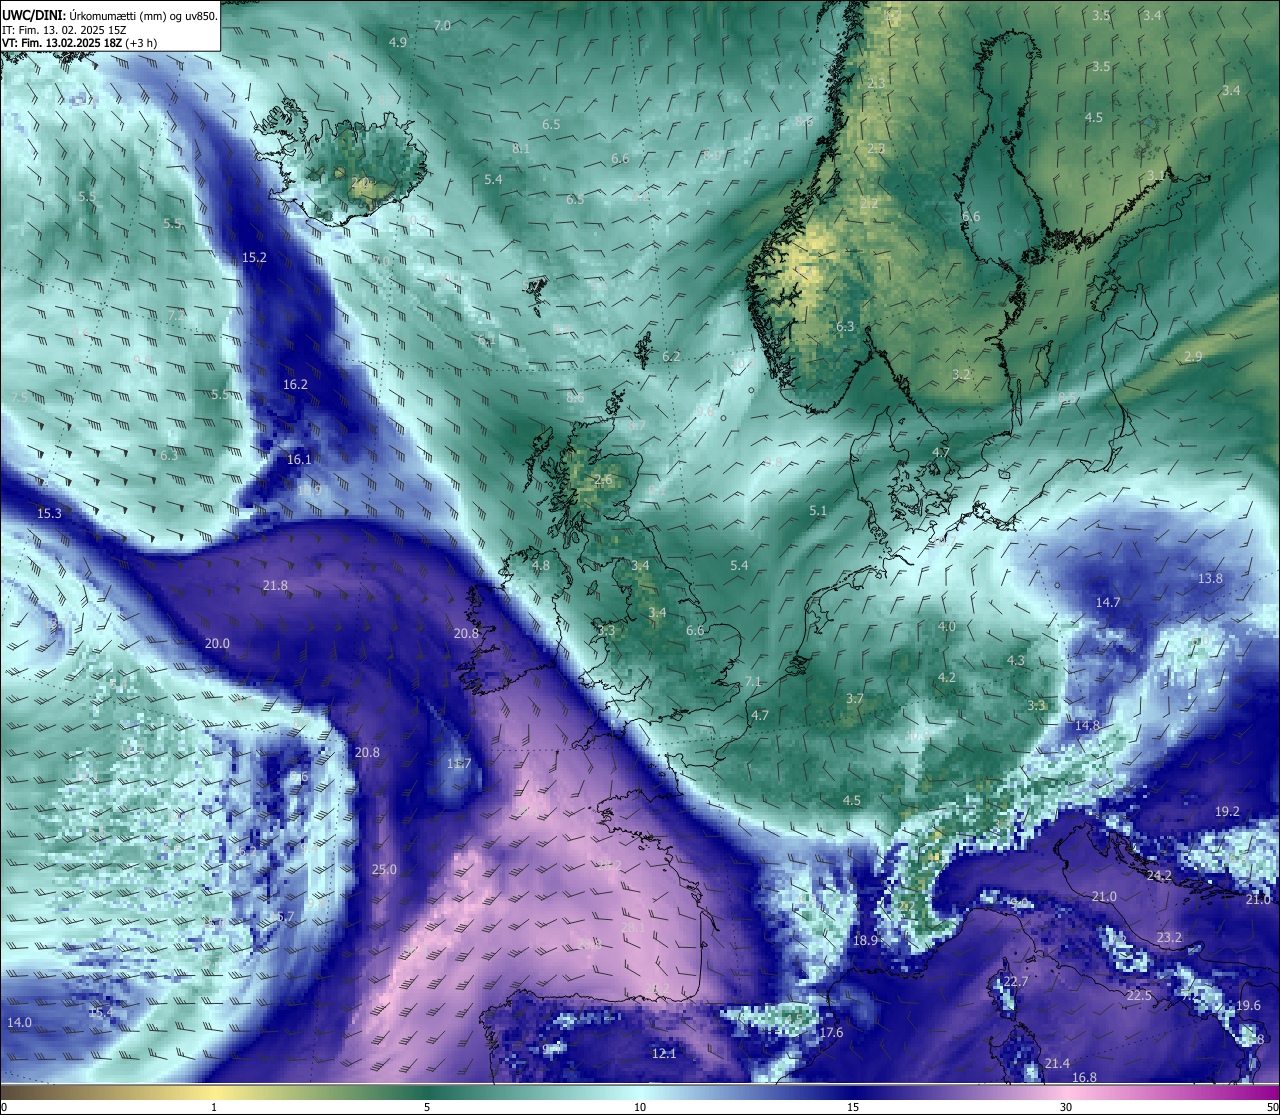Click the 19.6 value on the map
Image resolution: width=1280 pixels, height=1115 pixels.
[x=1248, y=1005]
